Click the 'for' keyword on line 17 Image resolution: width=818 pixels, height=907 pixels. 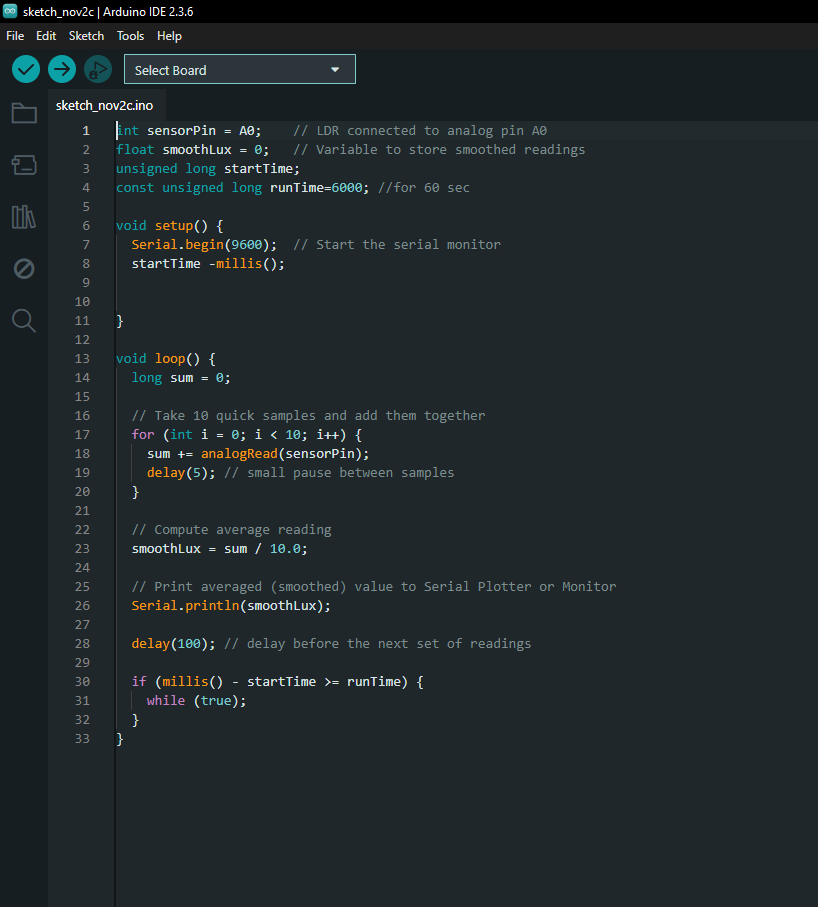(143, 434)
